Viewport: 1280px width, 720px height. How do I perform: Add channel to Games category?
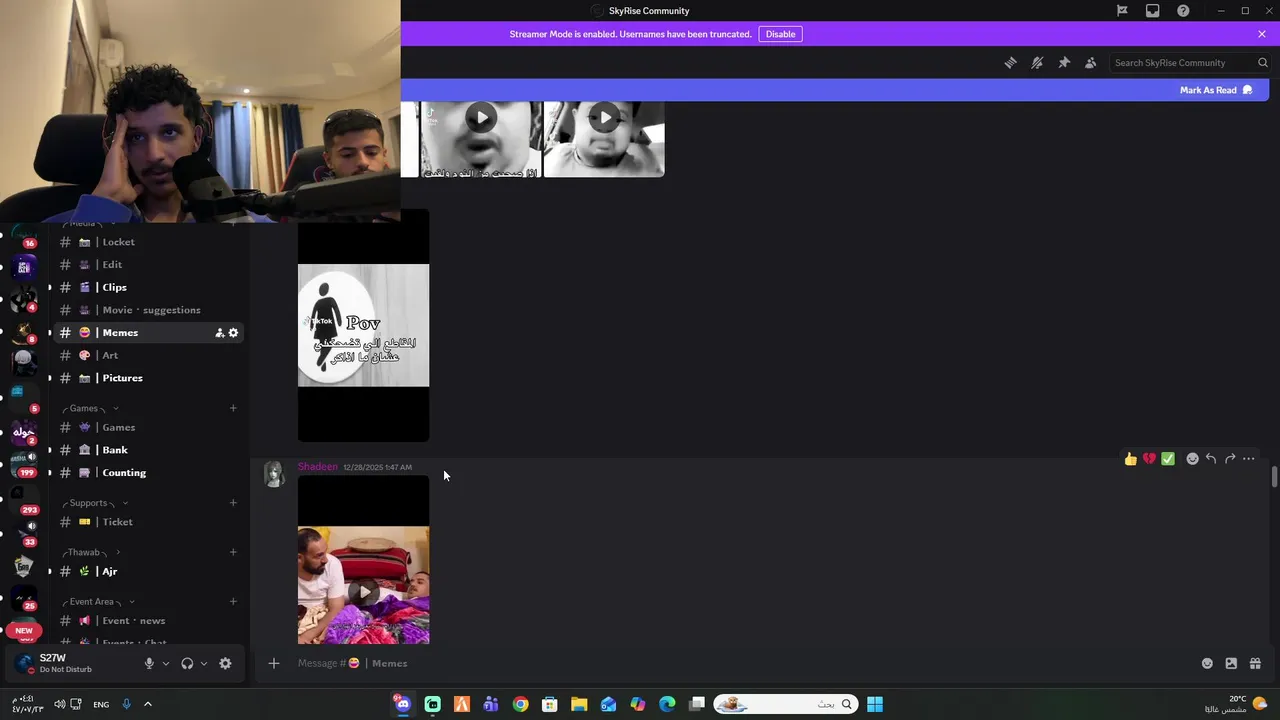click(x=233, y=408)
